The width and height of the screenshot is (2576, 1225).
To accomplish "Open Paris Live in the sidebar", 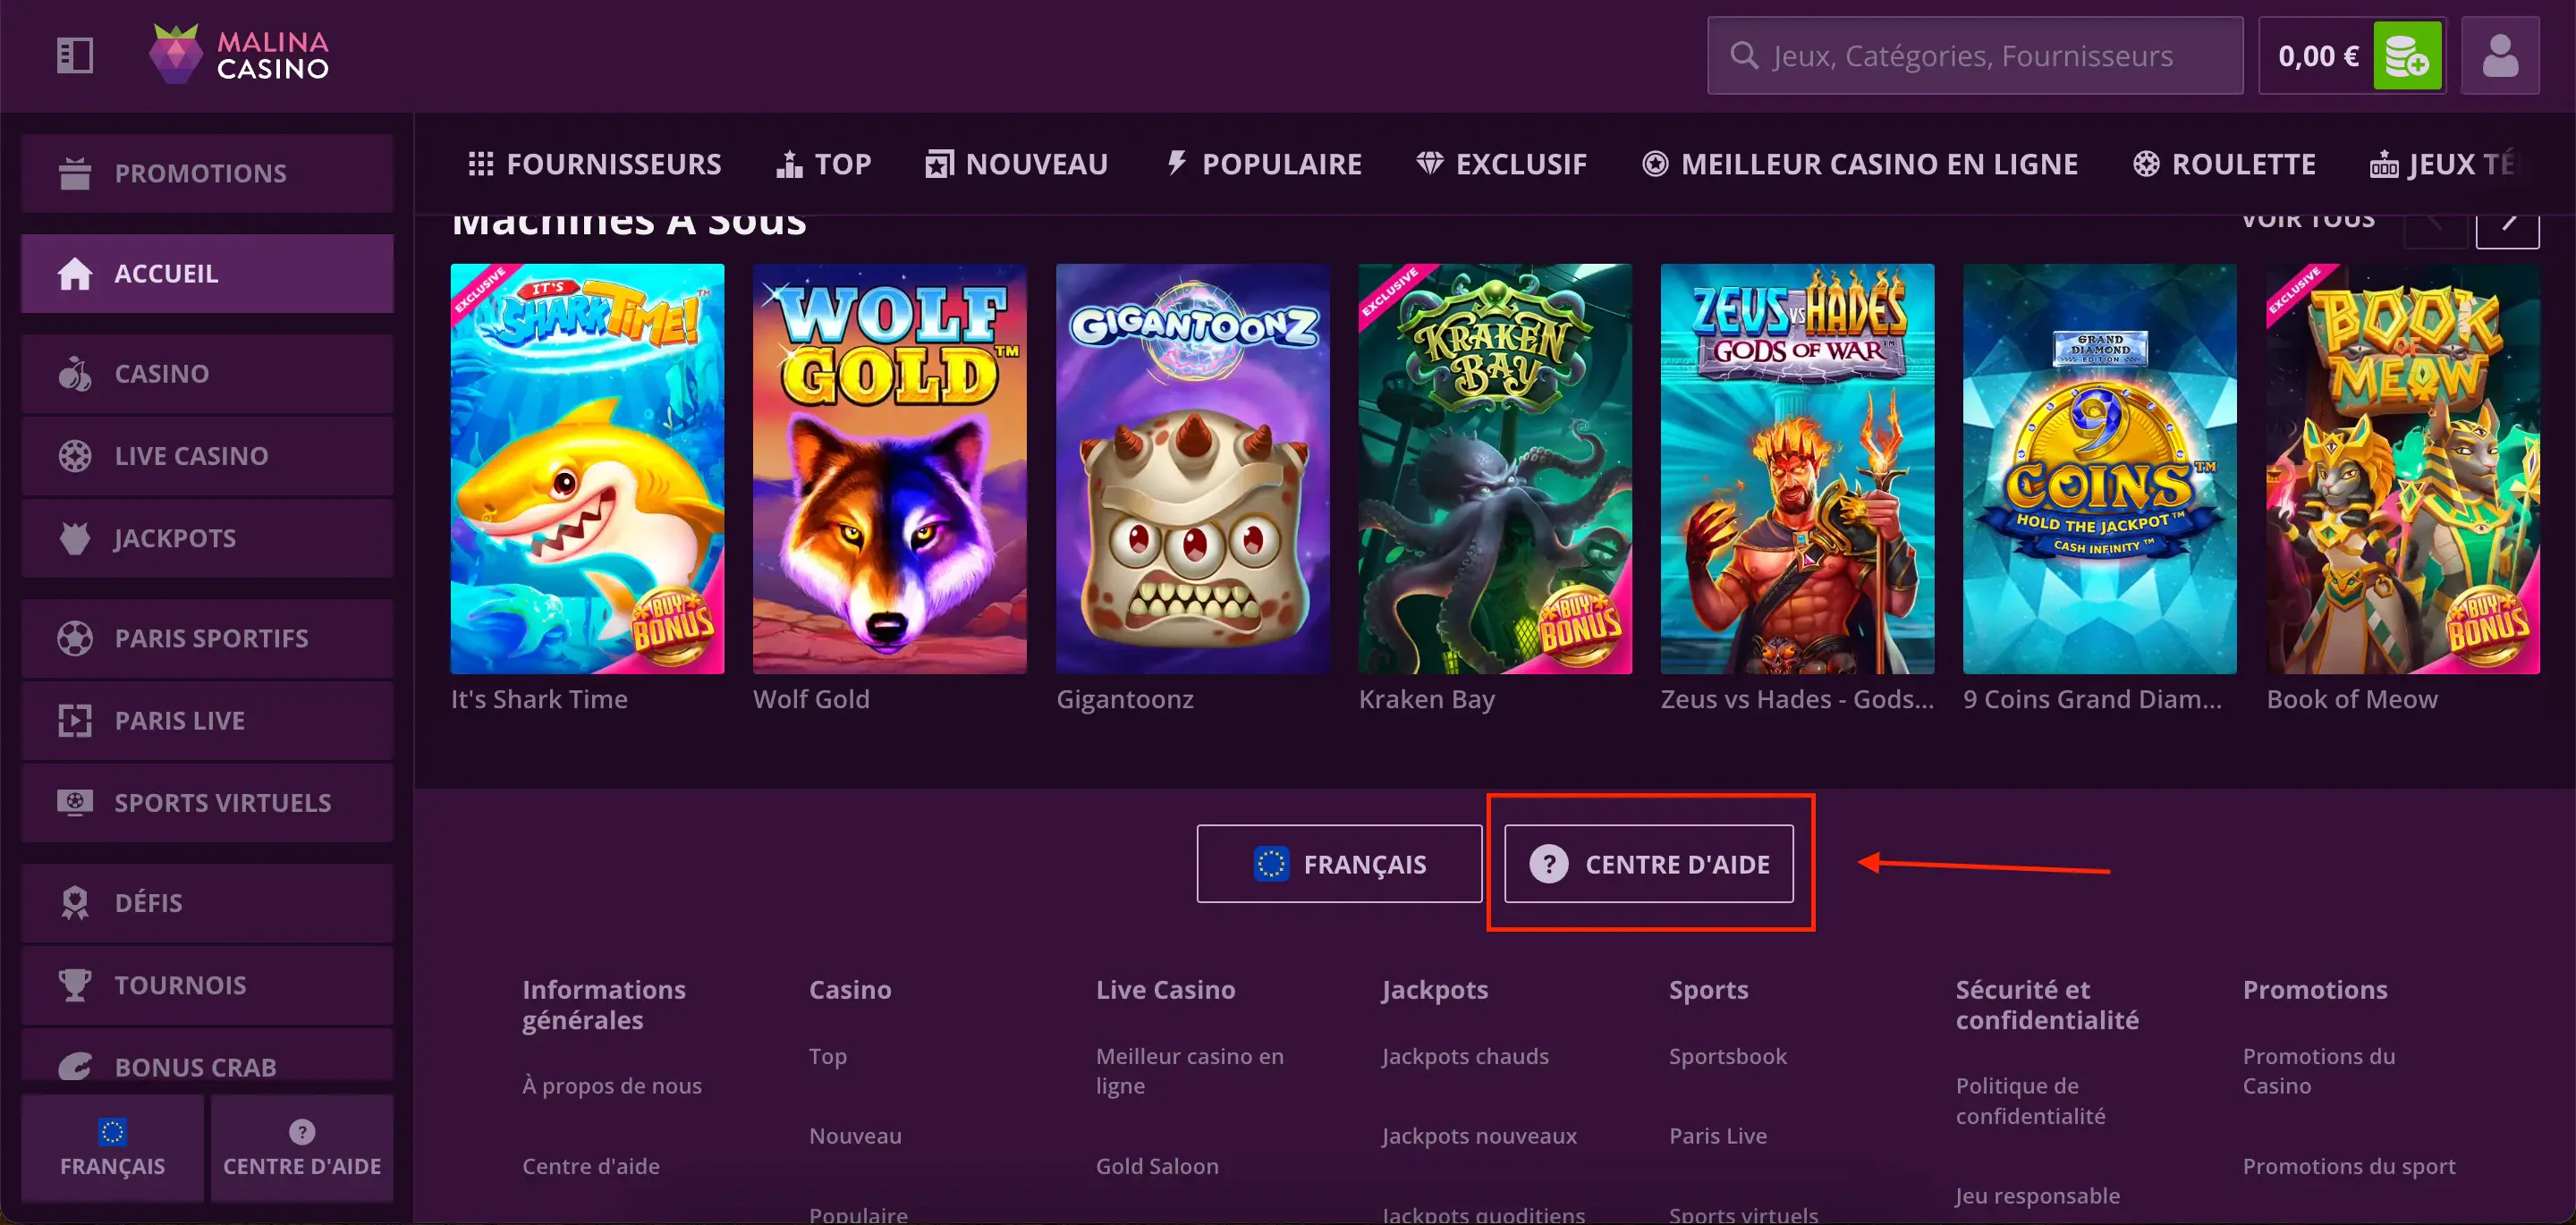I will coord(207,720).
